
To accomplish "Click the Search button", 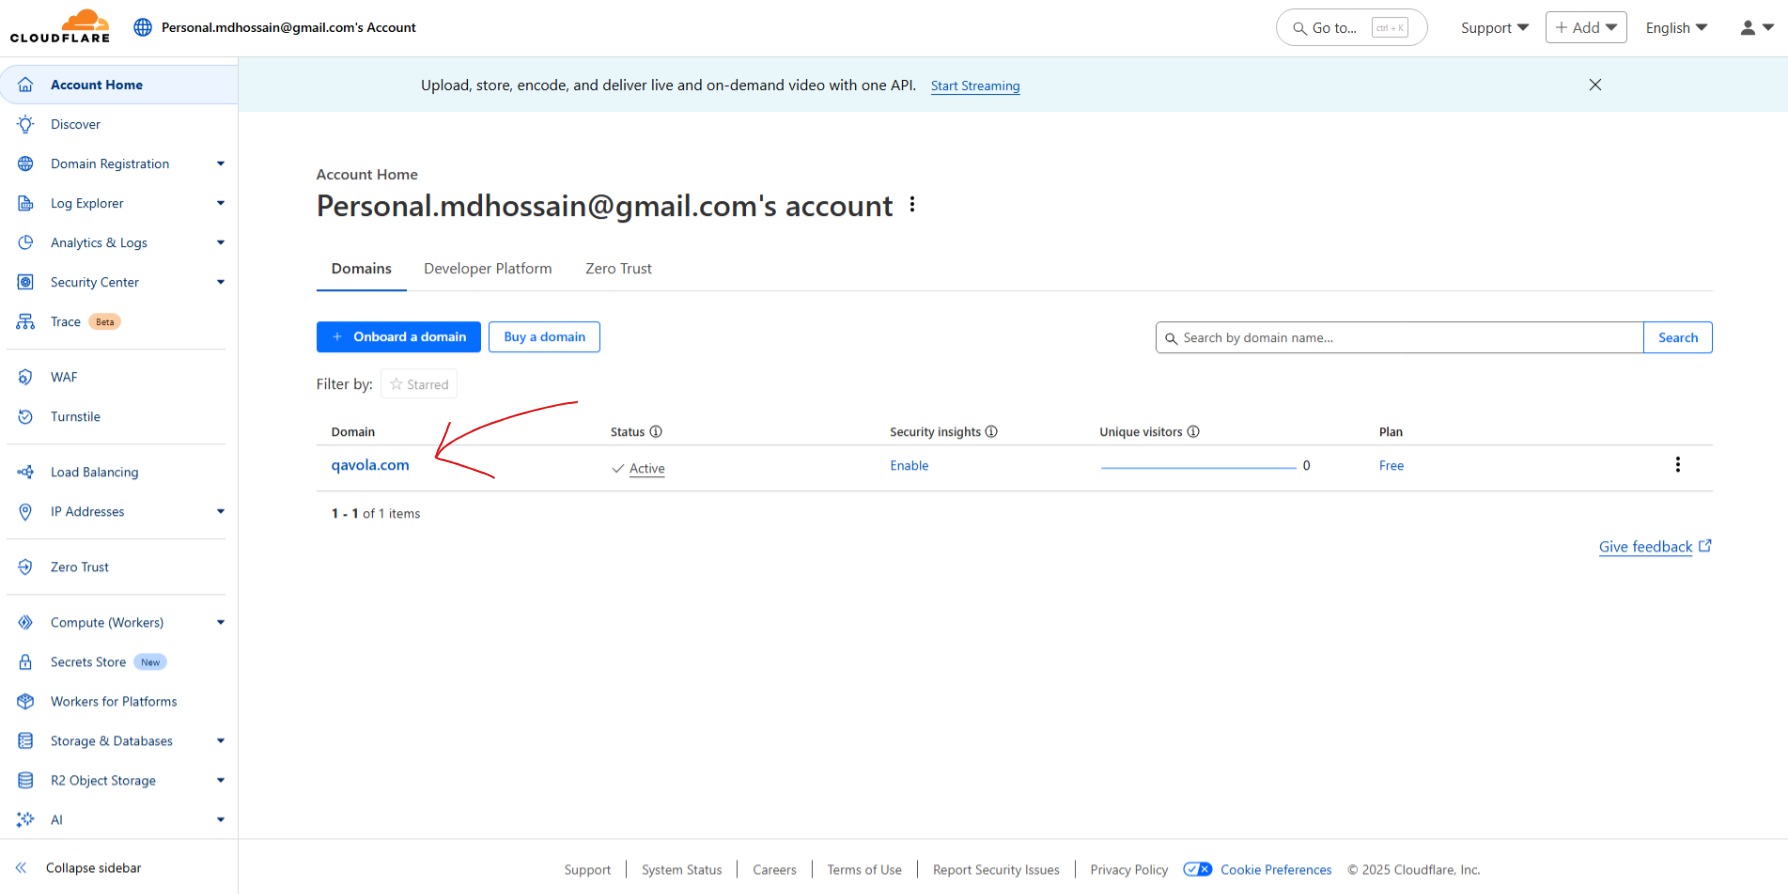I will [x=1678, y=338].
